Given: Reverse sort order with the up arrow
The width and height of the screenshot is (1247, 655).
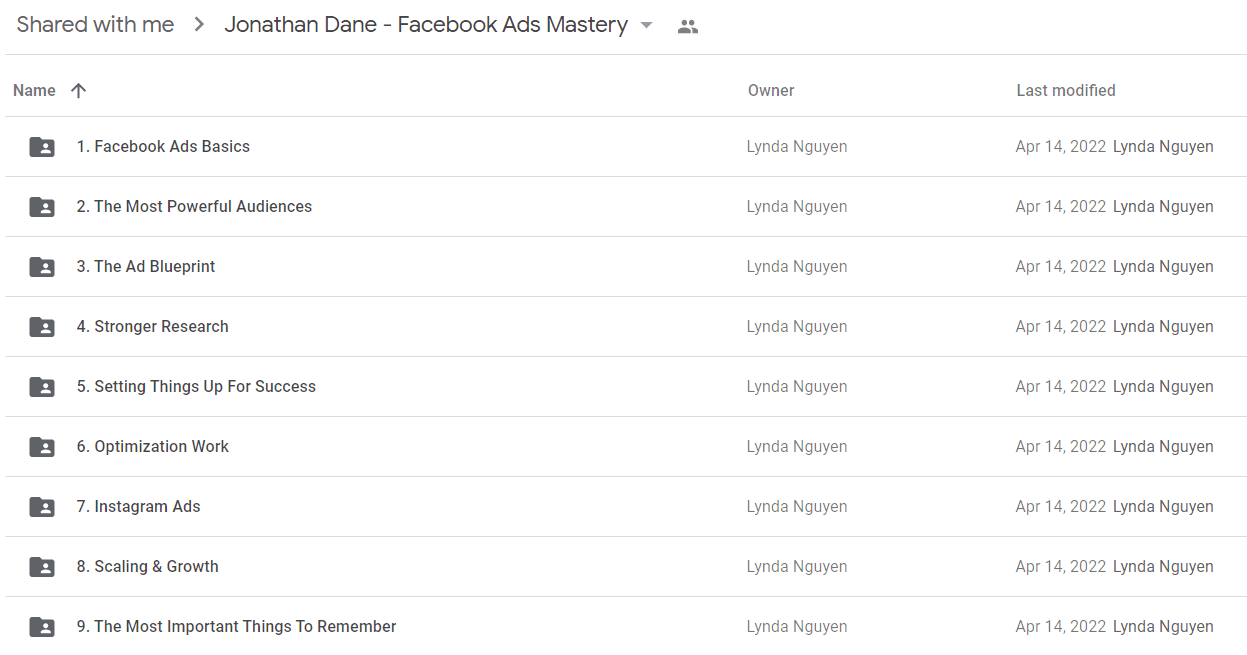Looking at the screenshot, I should 78,90.
